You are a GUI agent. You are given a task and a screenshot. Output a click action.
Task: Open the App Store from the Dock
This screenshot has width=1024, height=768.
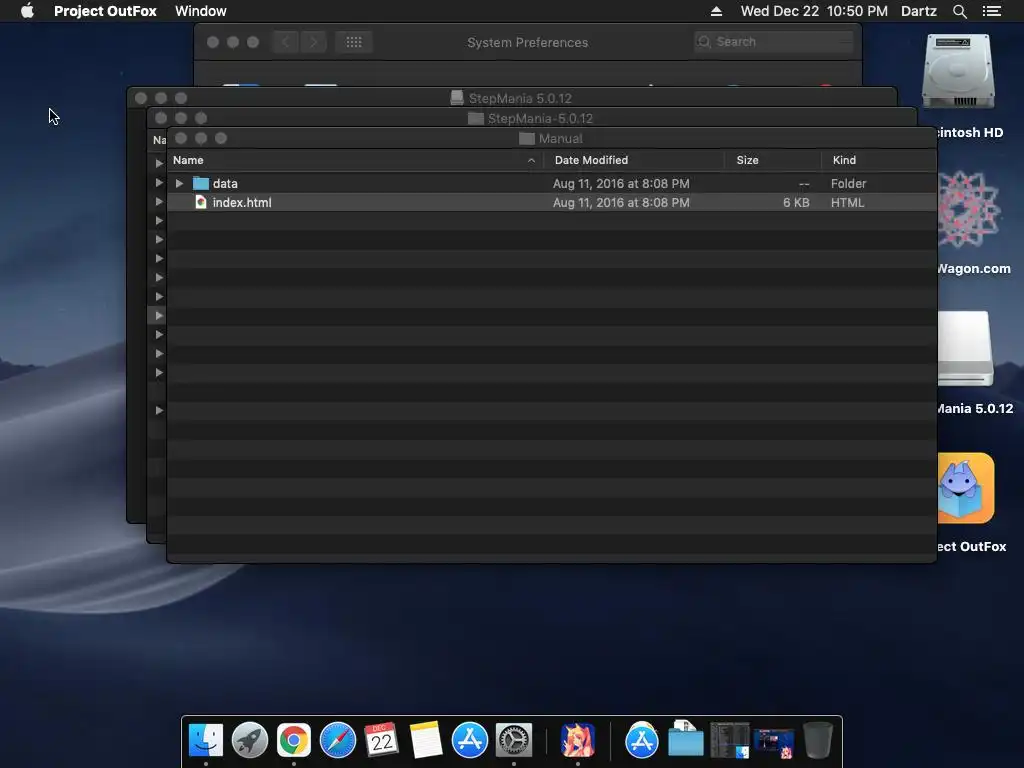coord(470,740)
